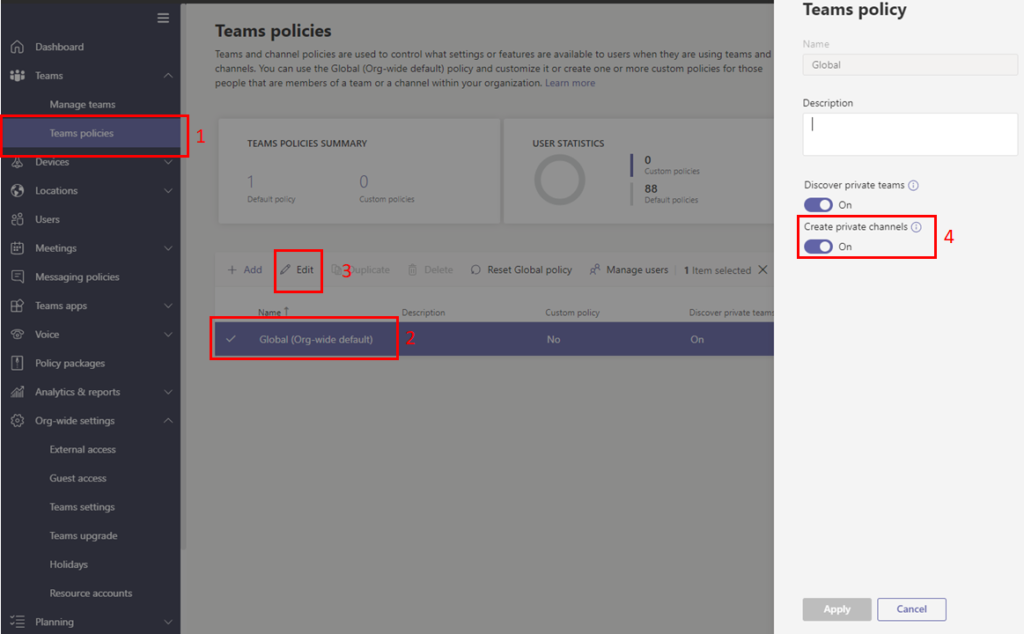Expand the Teams apps section chevron
1024x634 pixels.
[168, 305]
